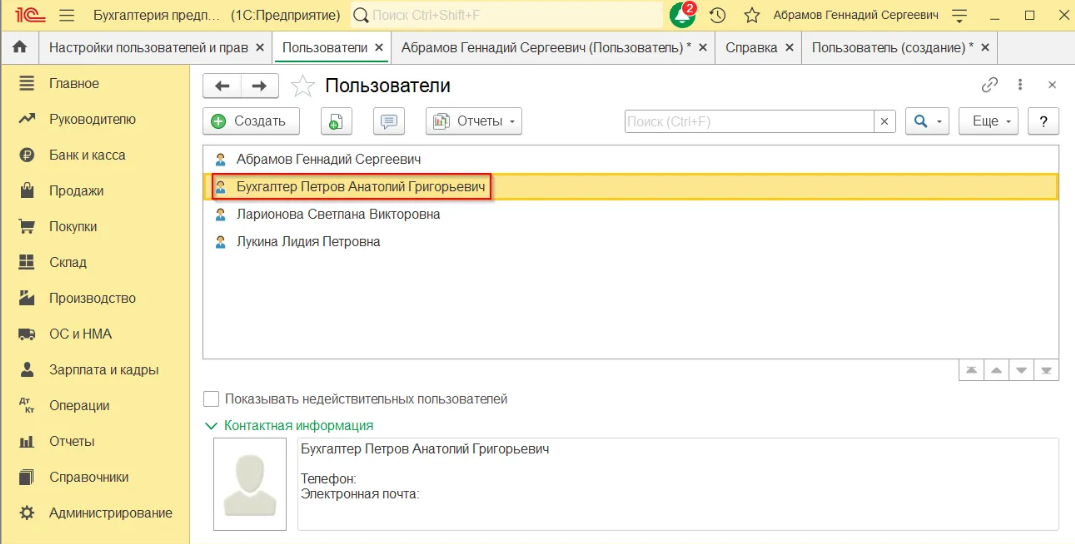Open the search magnifier dropdown
The width and height of the screenshot is (1075, 544).
tap(927, 121)
